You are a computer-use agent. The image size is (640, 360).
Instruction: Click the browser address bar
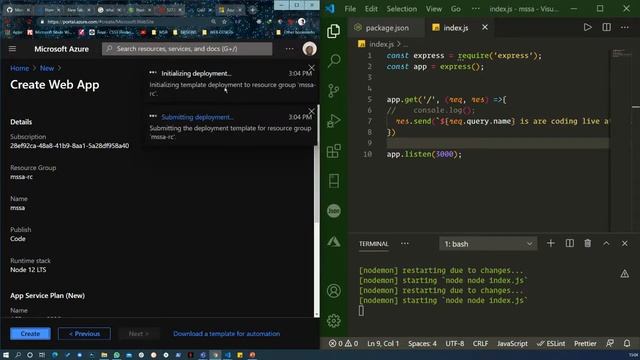(x=127, y=22)
